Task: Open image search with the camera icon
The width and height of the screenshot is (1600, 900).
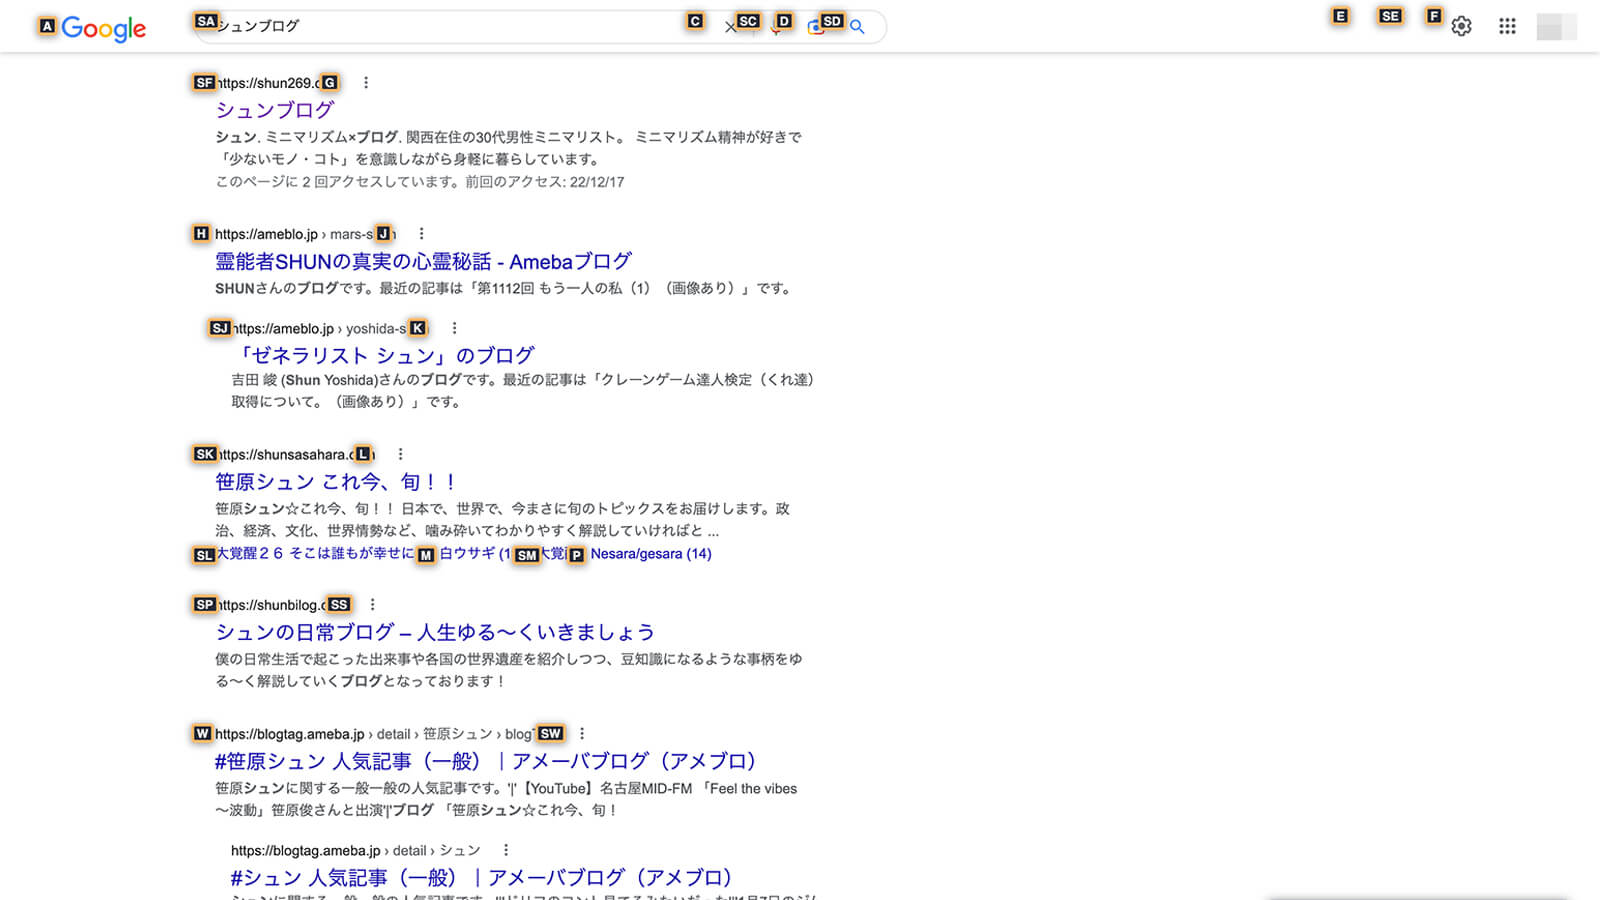Action: tap(816, 27)
